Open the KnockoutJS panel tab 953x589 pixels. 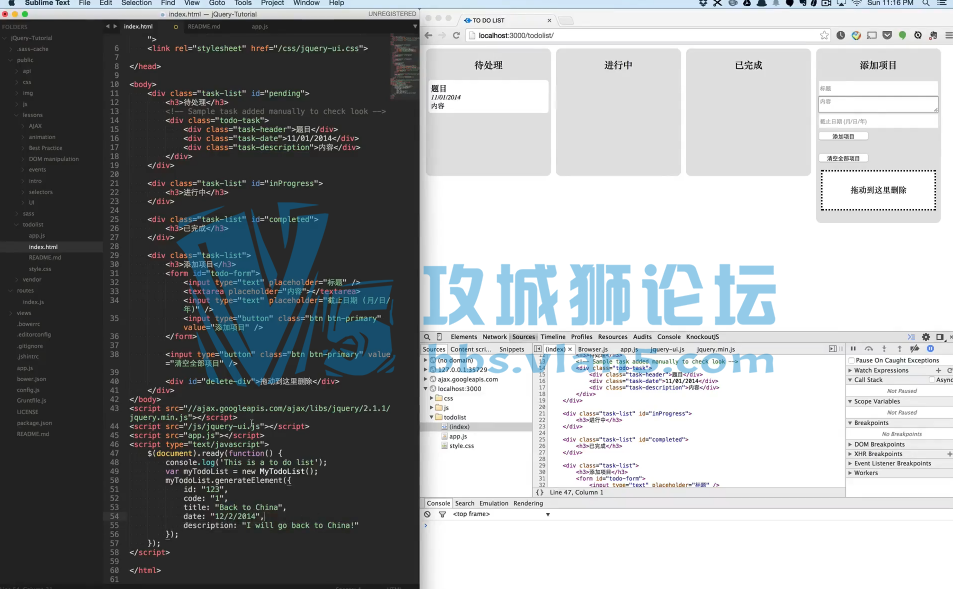(703, 337)
